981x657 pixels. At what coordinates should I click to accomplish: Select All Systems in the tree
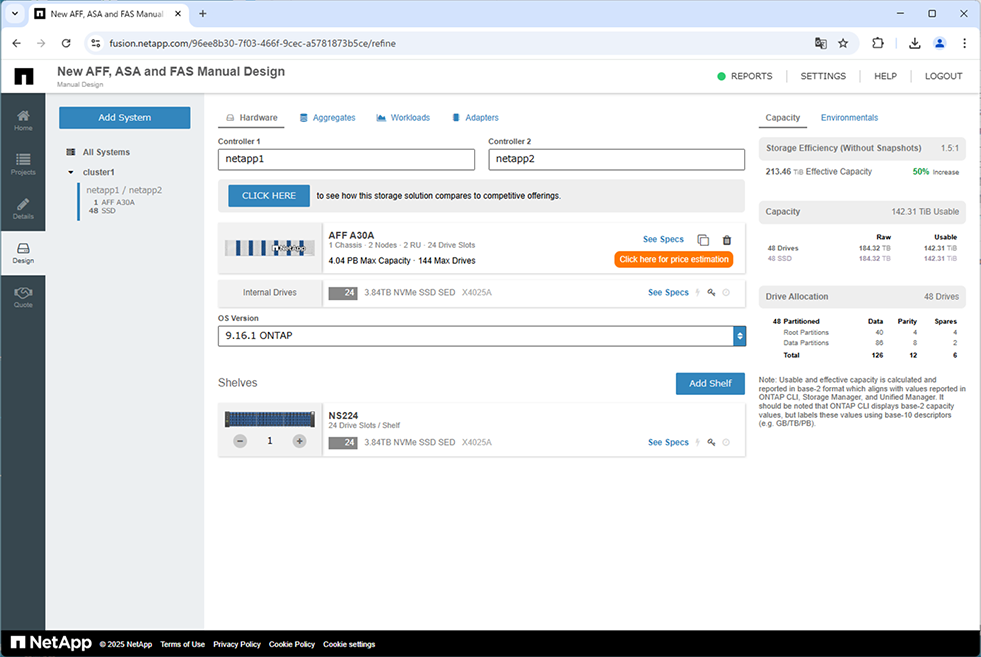(106, 152)
